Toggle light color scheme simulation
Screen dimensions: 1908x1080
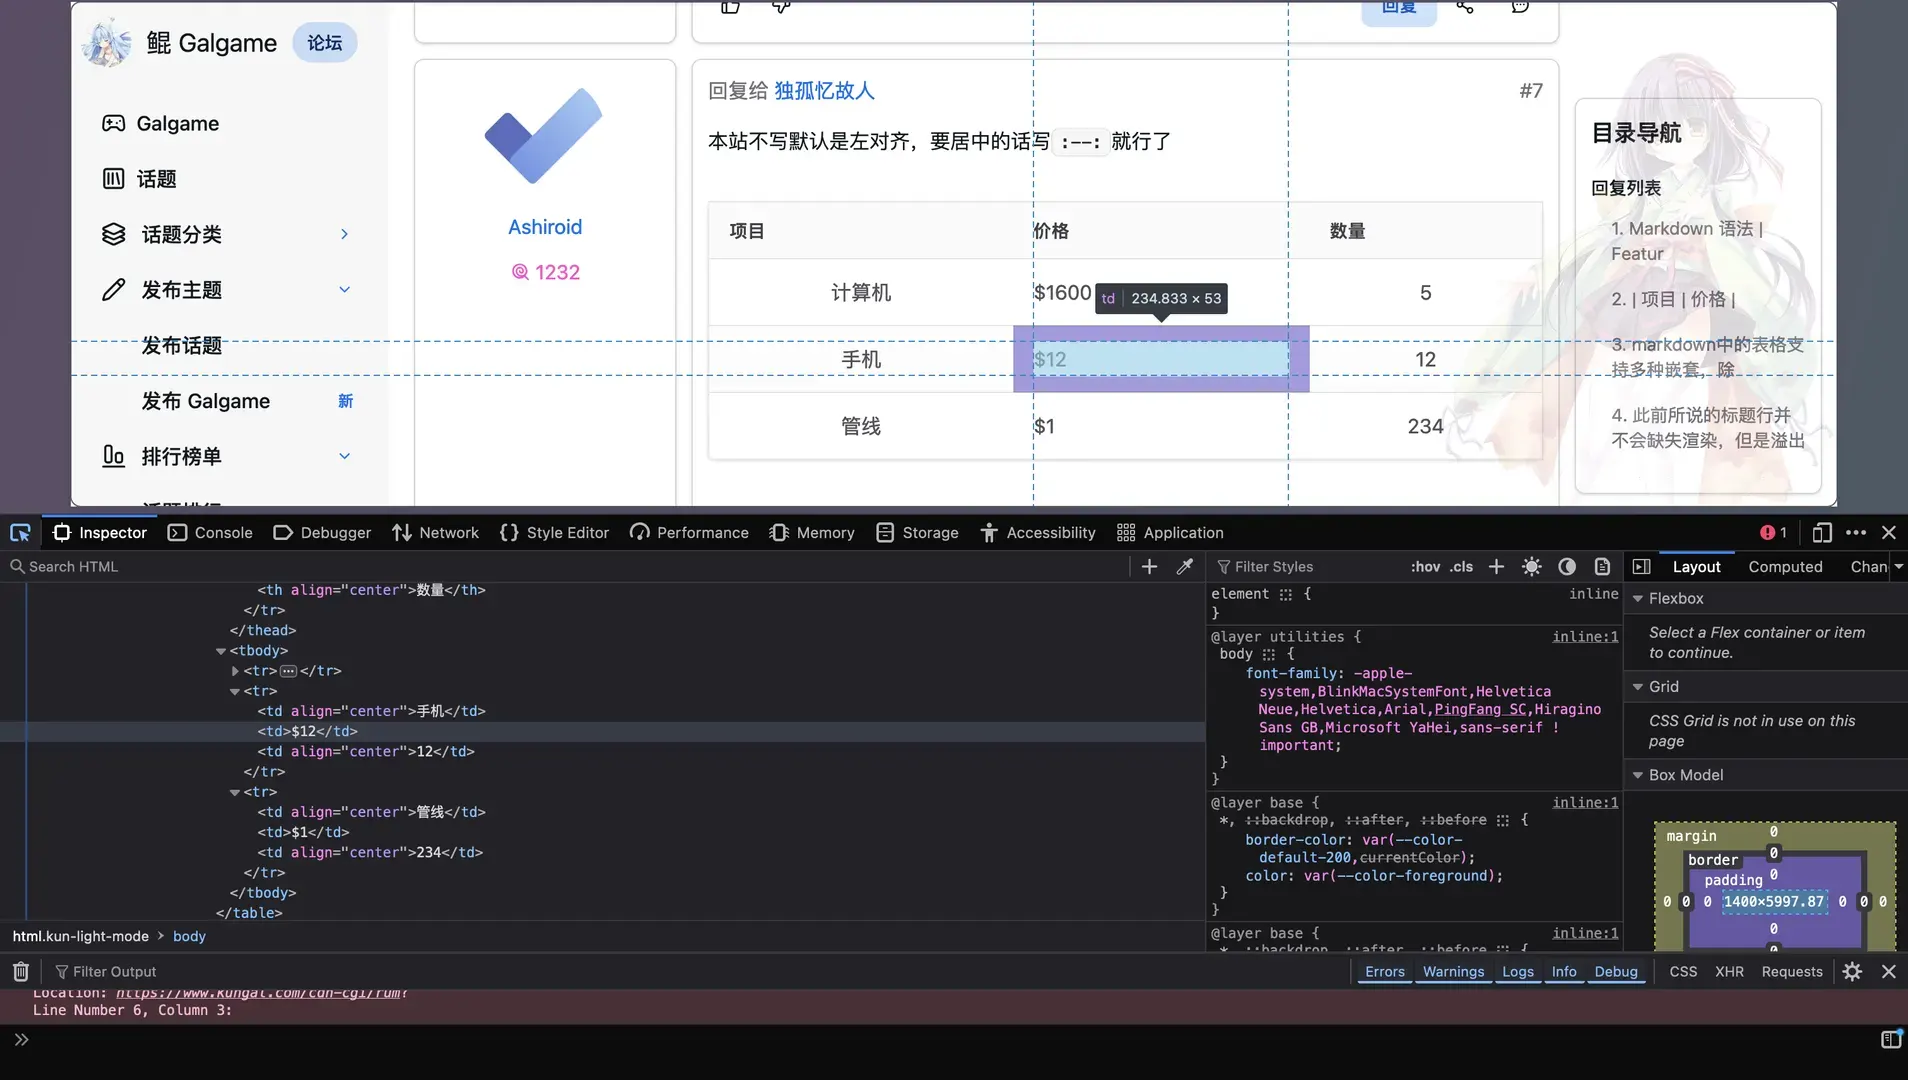[x=1531, y=567]
